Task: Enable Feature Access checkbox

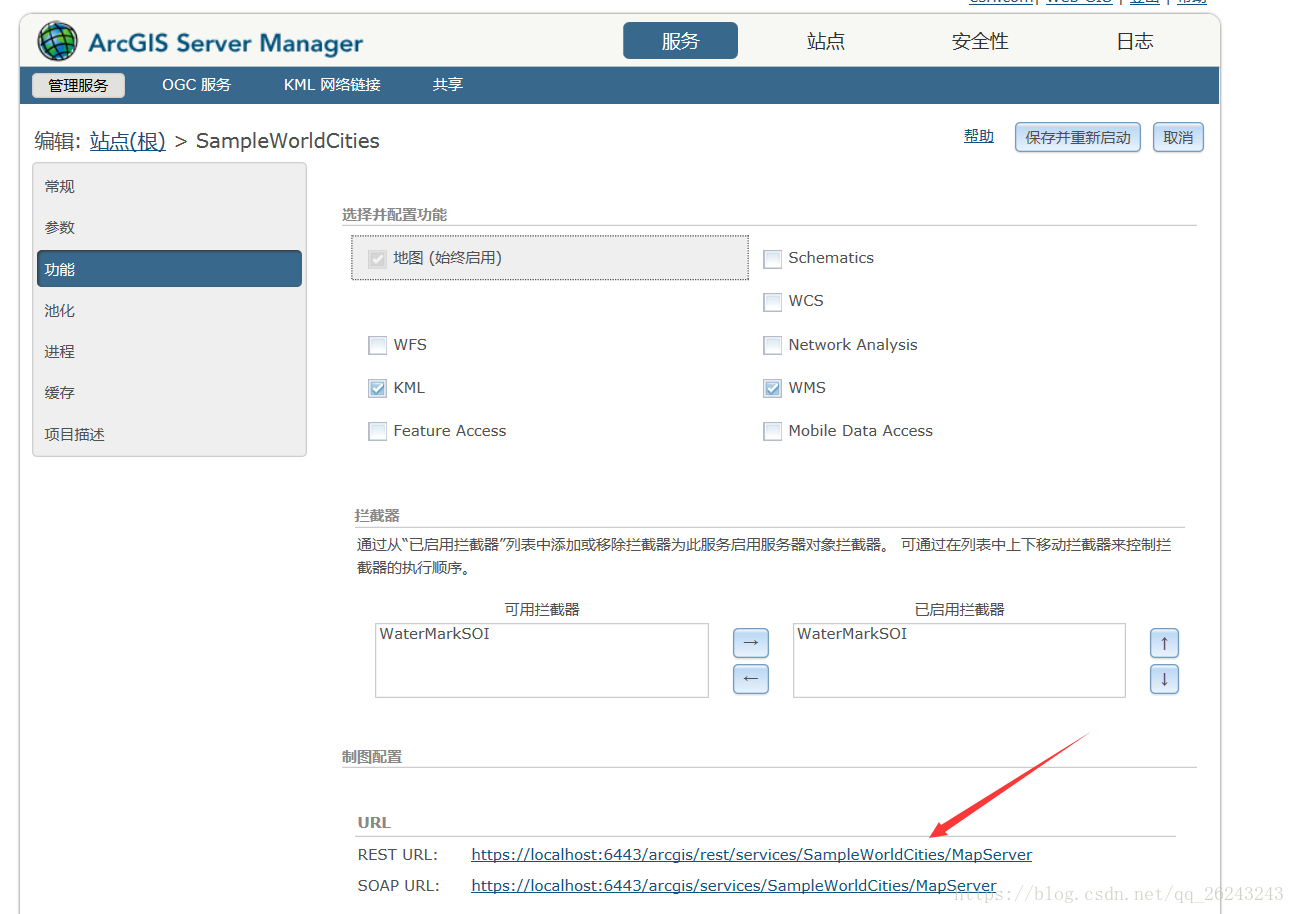Action: point(378,432)
